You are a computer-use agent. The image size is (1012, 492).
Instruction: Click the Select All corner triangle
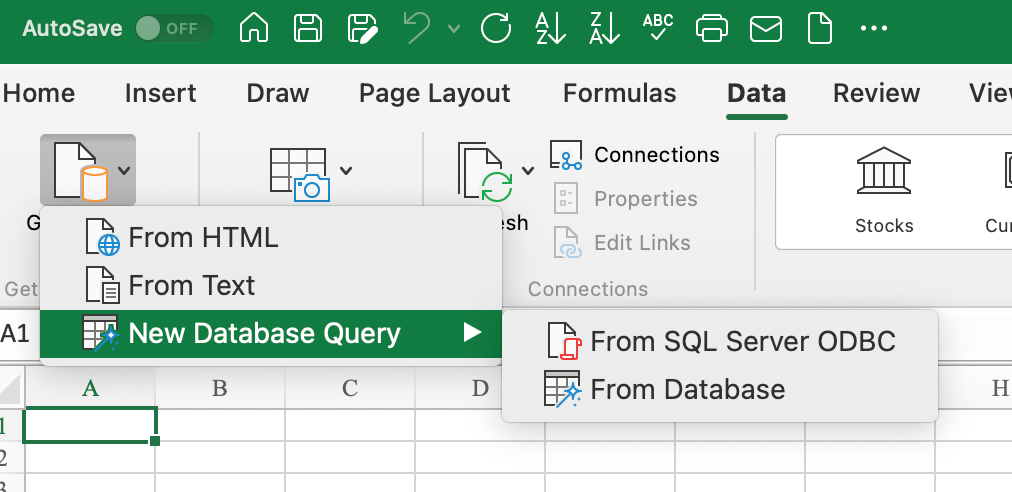(11, 389)
